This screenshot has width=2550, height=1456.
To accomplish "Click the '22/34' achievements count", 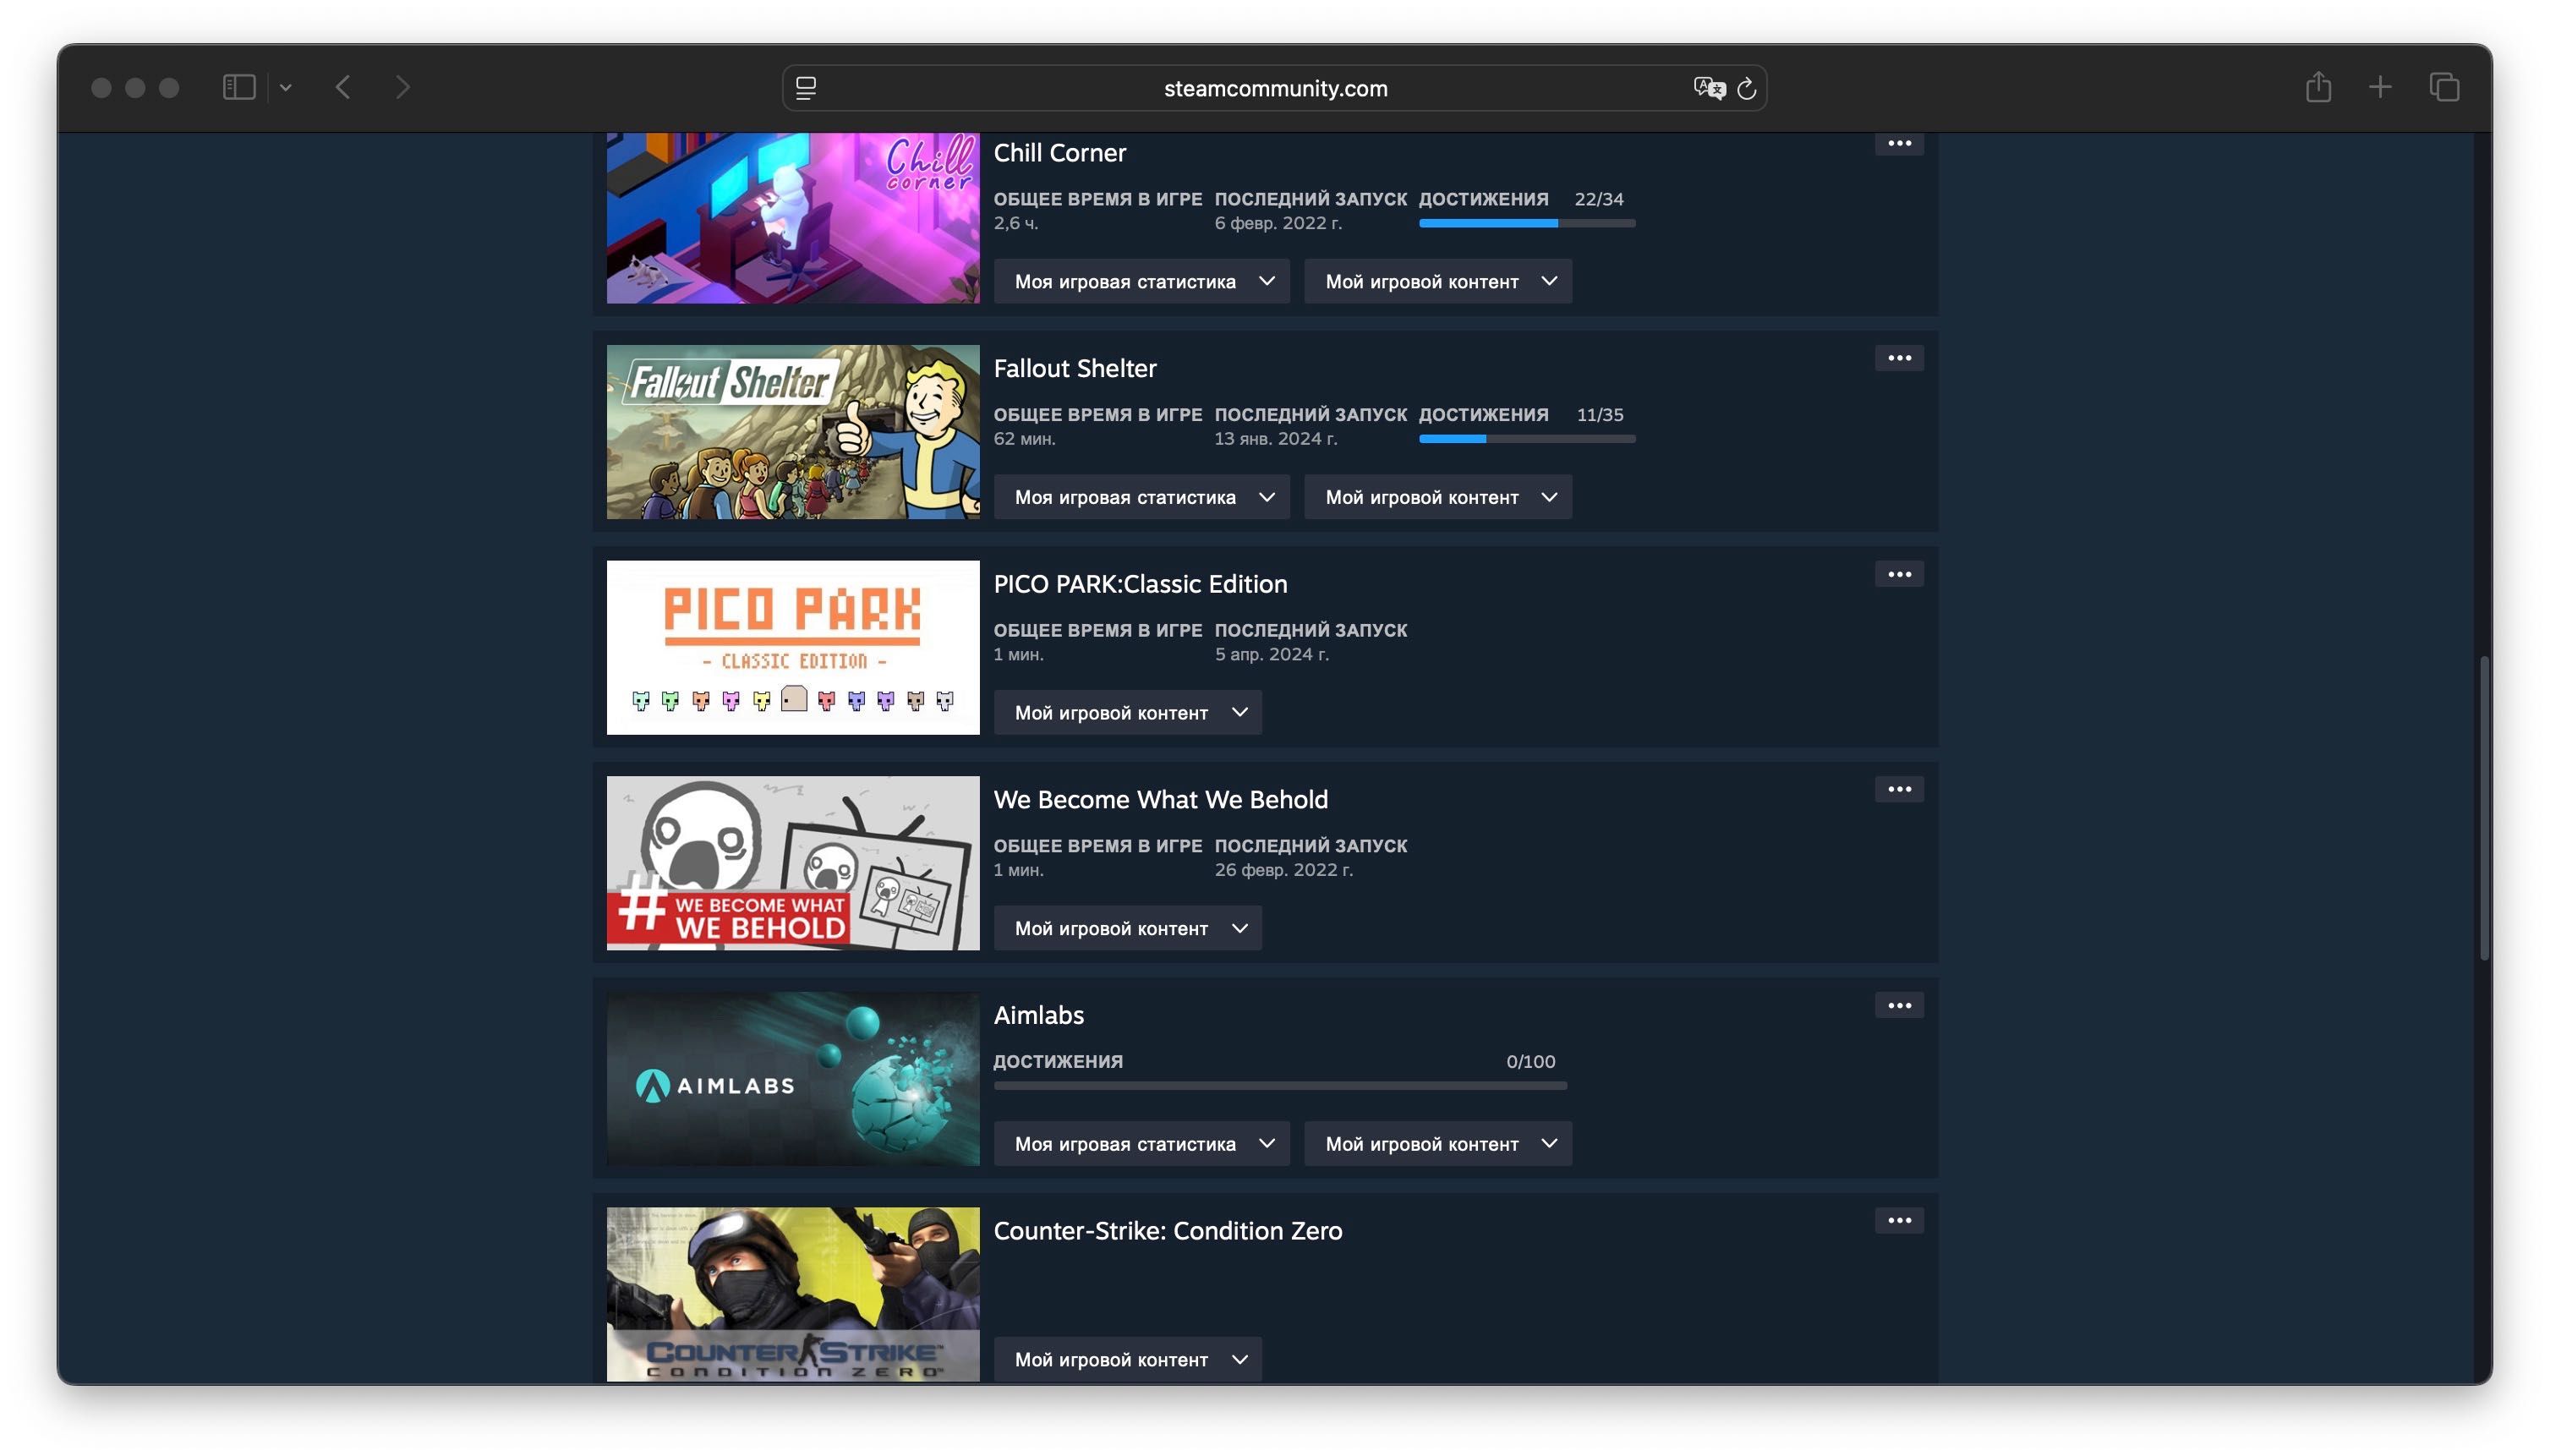I will tap(1599, 199).
